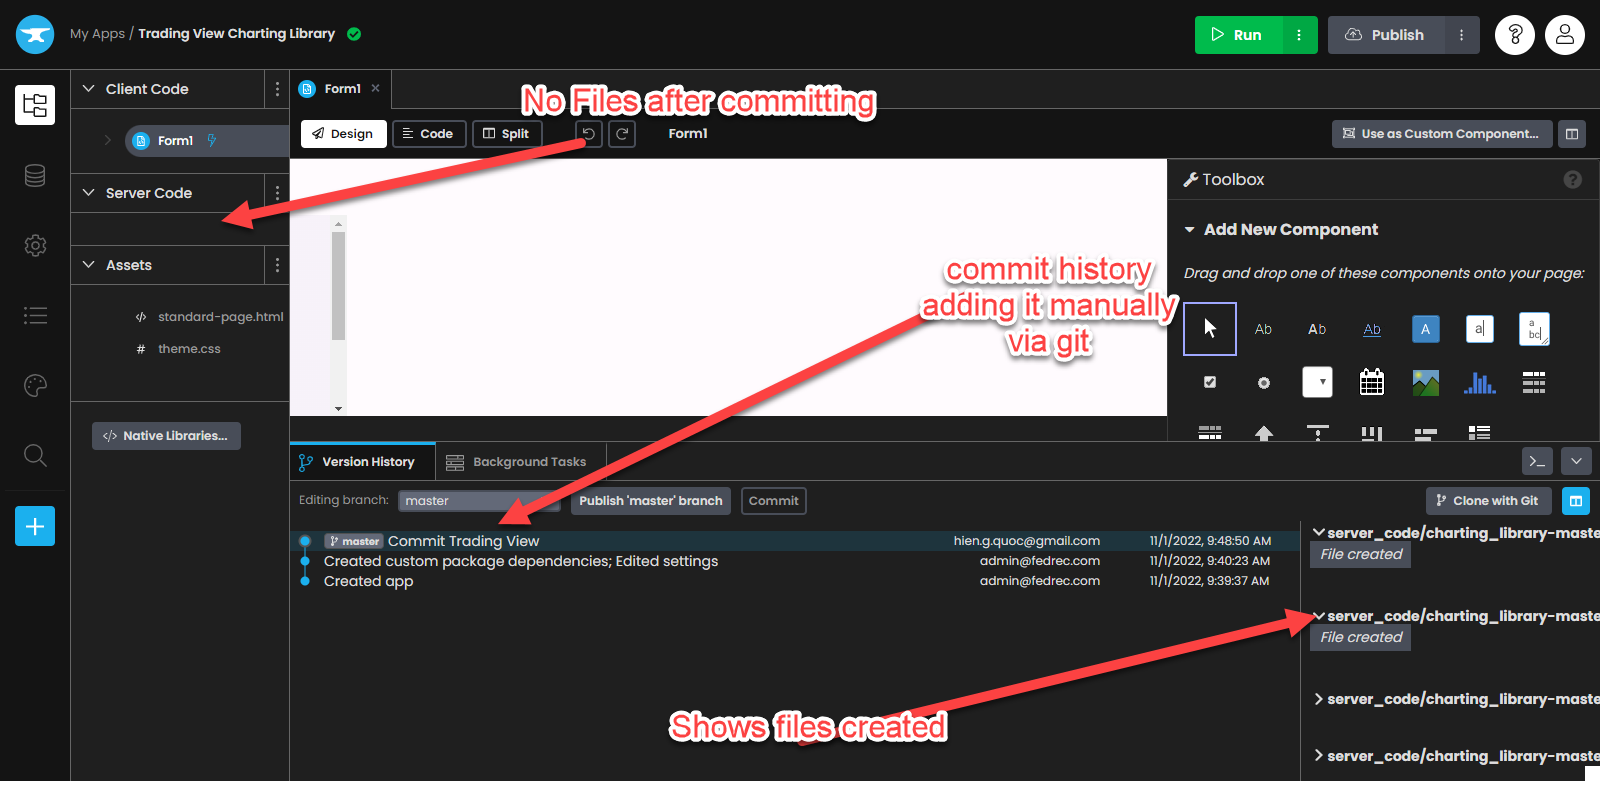
Task: Pick the TextArea component
Action: pos(1534,329)
